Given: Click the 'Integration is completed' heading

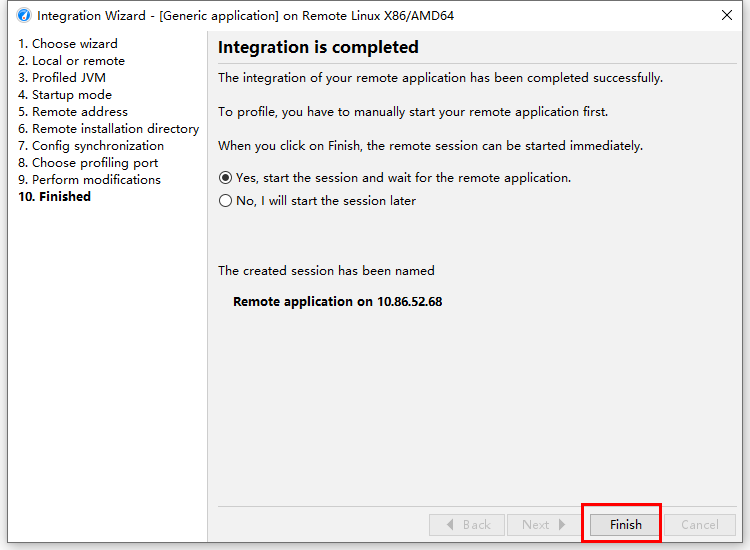Looking at the screenshot, I should (x=318, y=47).
